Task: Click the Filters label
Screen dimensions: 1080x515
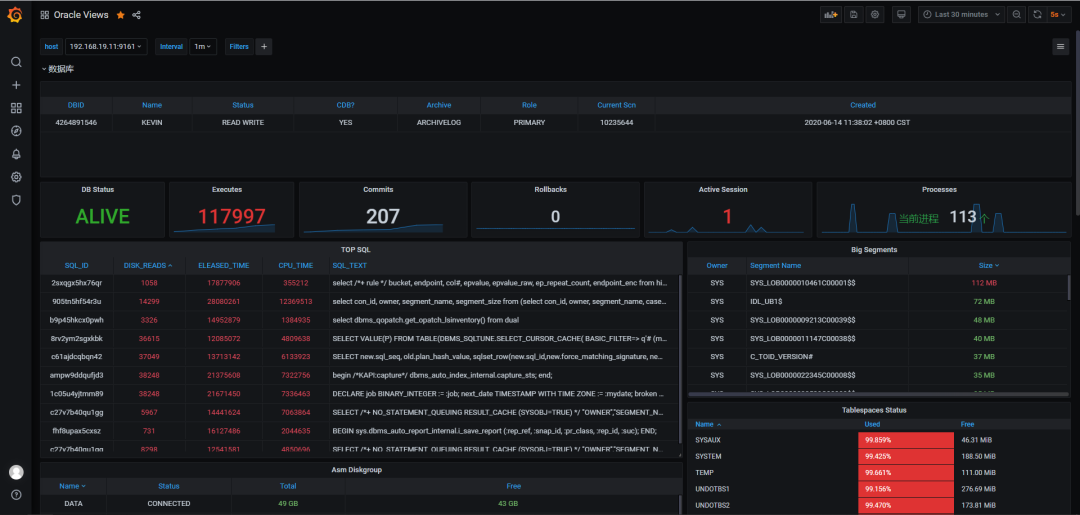Action: coord(239,46)
